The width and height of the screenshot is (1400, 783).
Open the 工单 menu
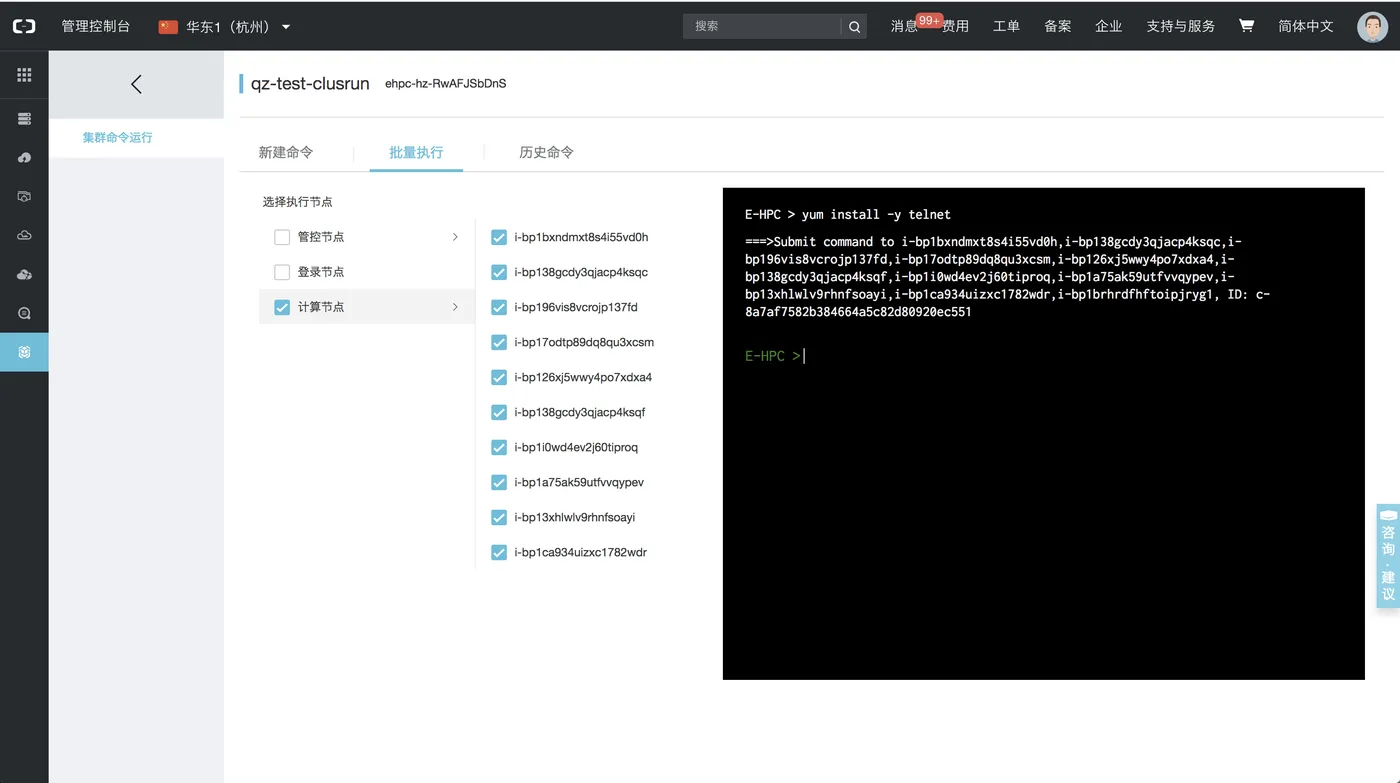tap(1006, 27)
